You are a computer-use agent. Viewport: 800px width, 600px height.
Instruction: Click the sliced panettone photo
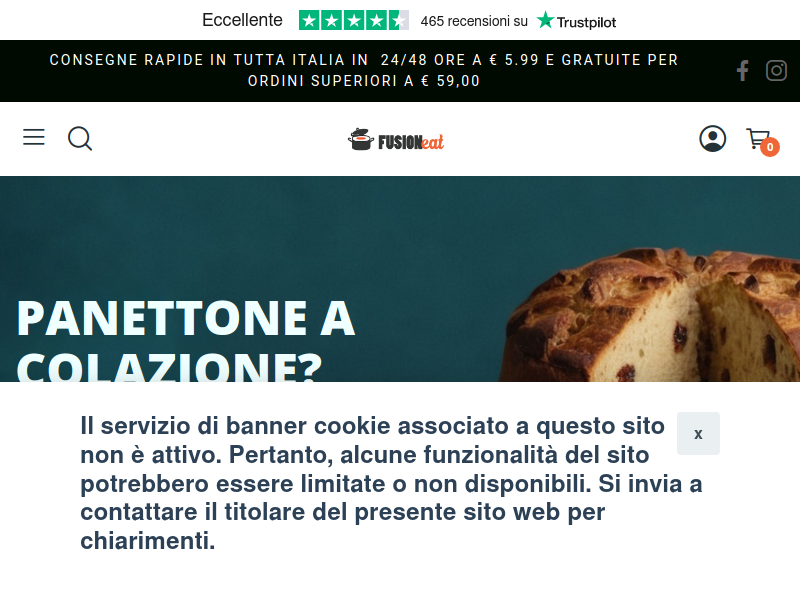click(x=649, y=314)
